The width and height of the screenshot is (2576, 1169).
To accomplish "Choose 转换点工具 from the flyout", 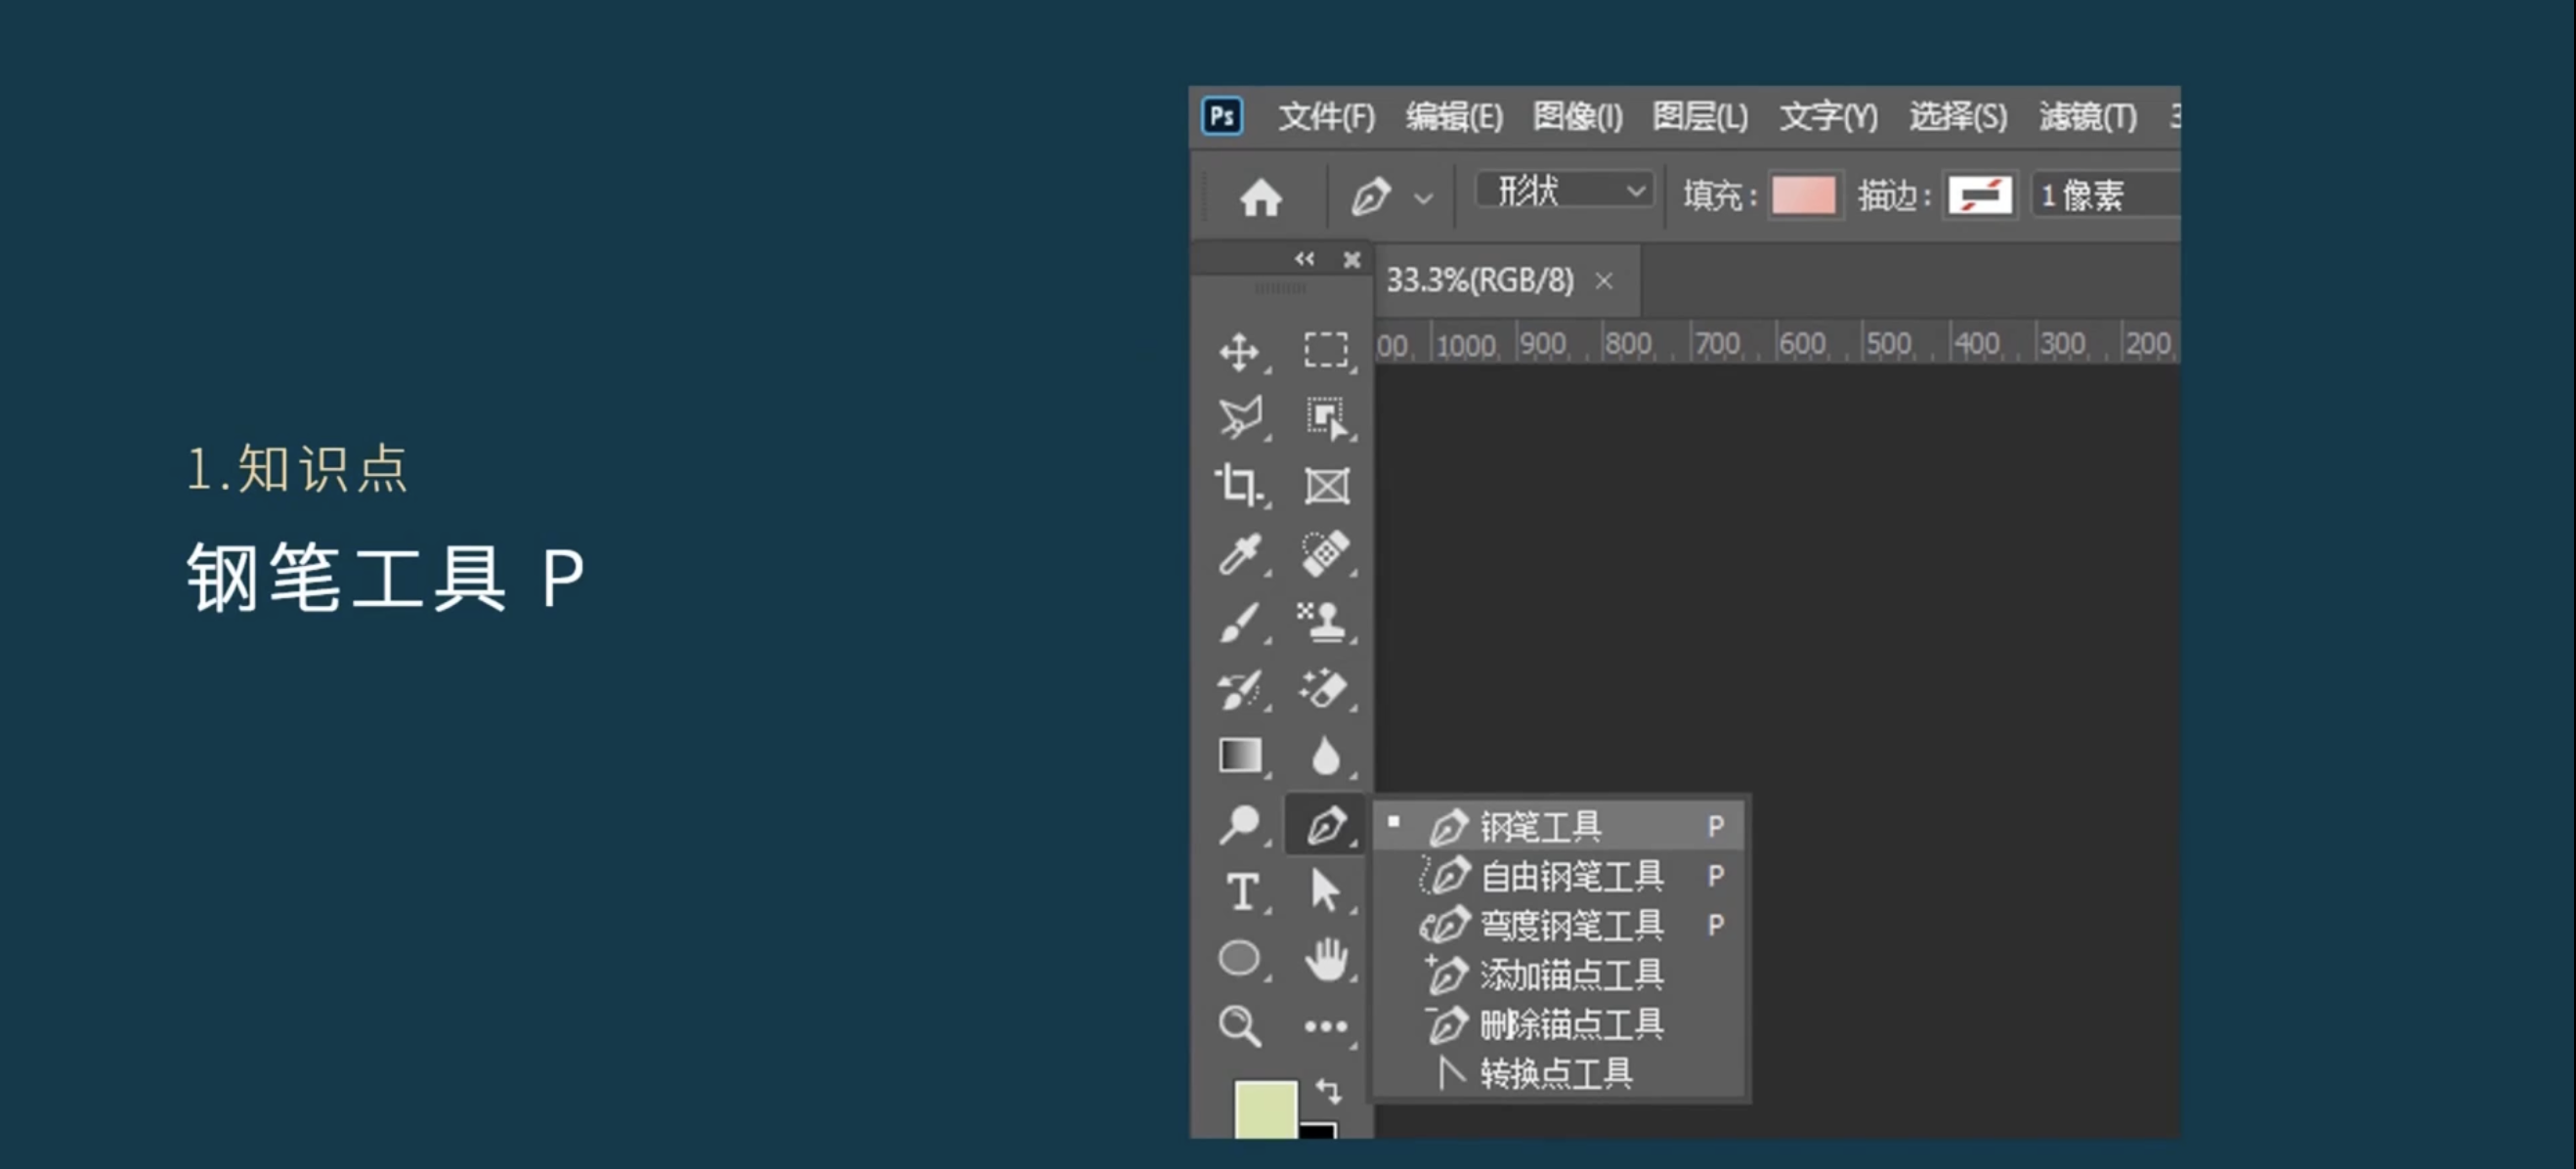I will pyautogui.click(x=1555, y=1075).
